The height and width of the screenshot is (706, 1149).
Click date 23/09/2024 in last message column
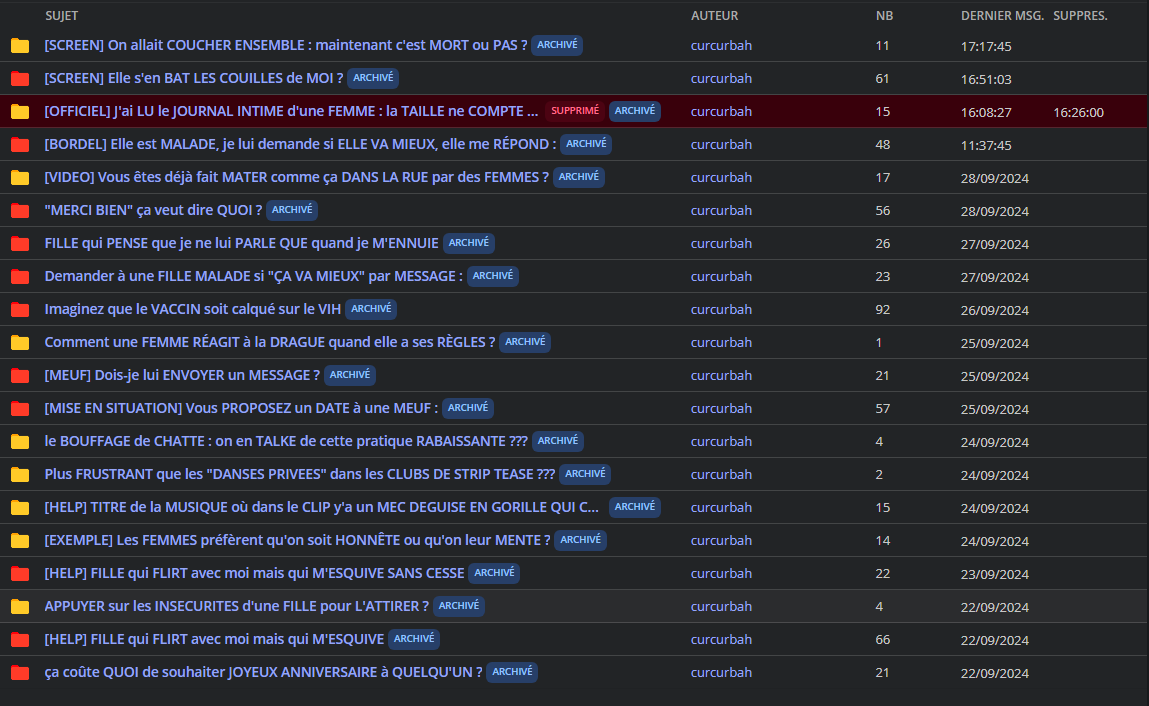click(994, 574)
